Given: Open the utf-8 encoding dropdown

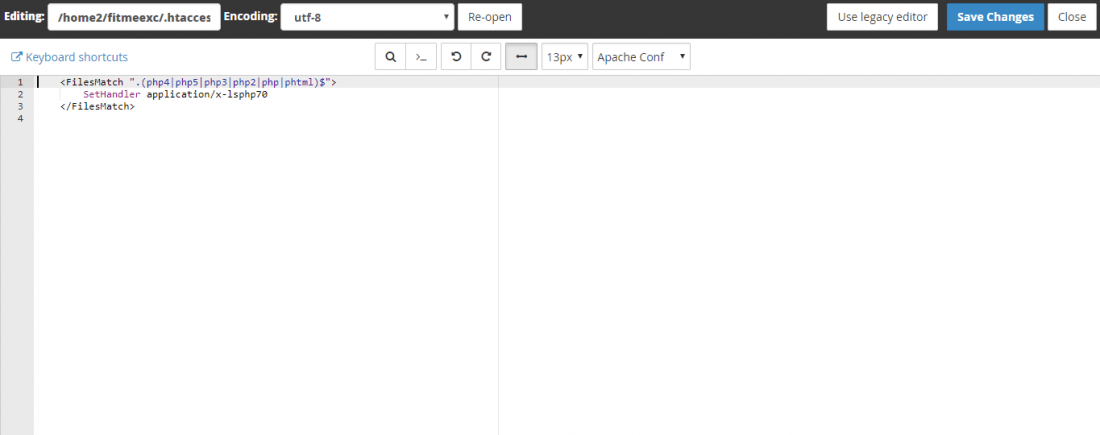Looking at the screenshot, I should pyautogui.click(x=367, y=17).
